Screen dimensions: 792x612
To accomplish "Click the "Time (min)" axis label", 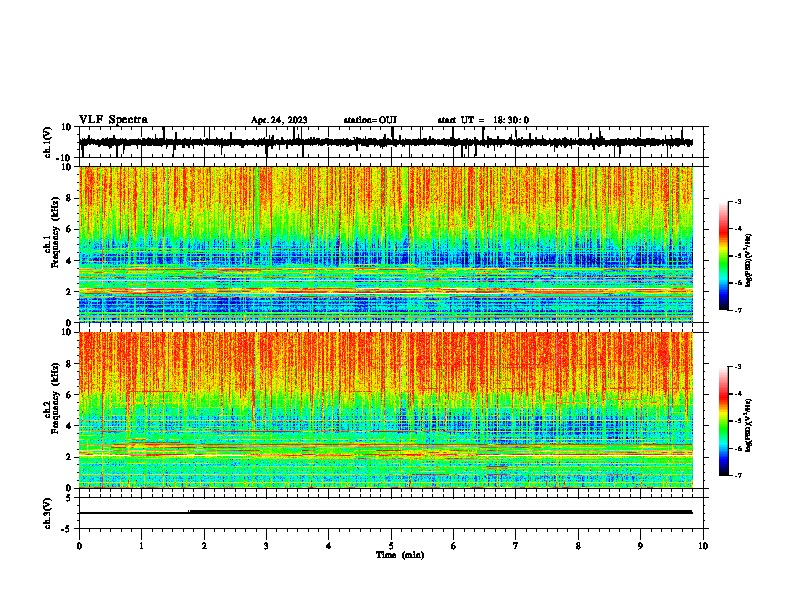I will point(400,555).
